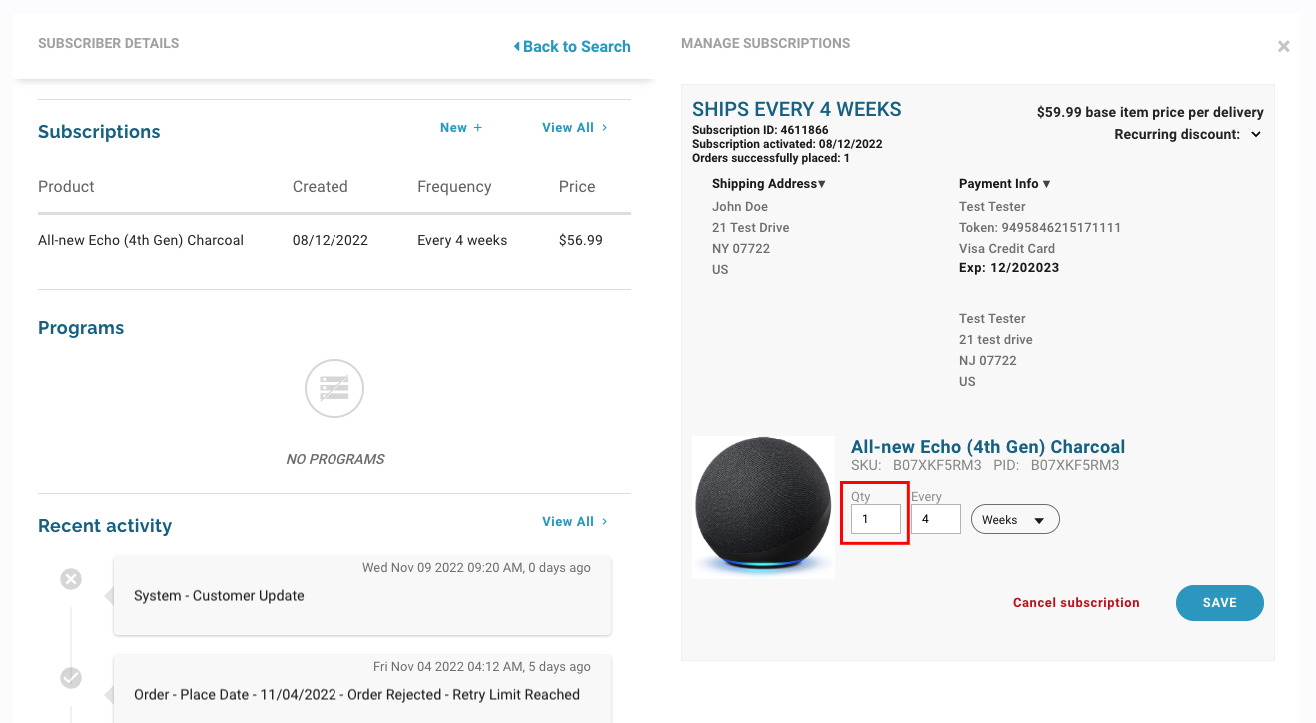Viewport: 1316px width, 723px height.
Task: Click the Qty input field
Action: tap(876, 519)
